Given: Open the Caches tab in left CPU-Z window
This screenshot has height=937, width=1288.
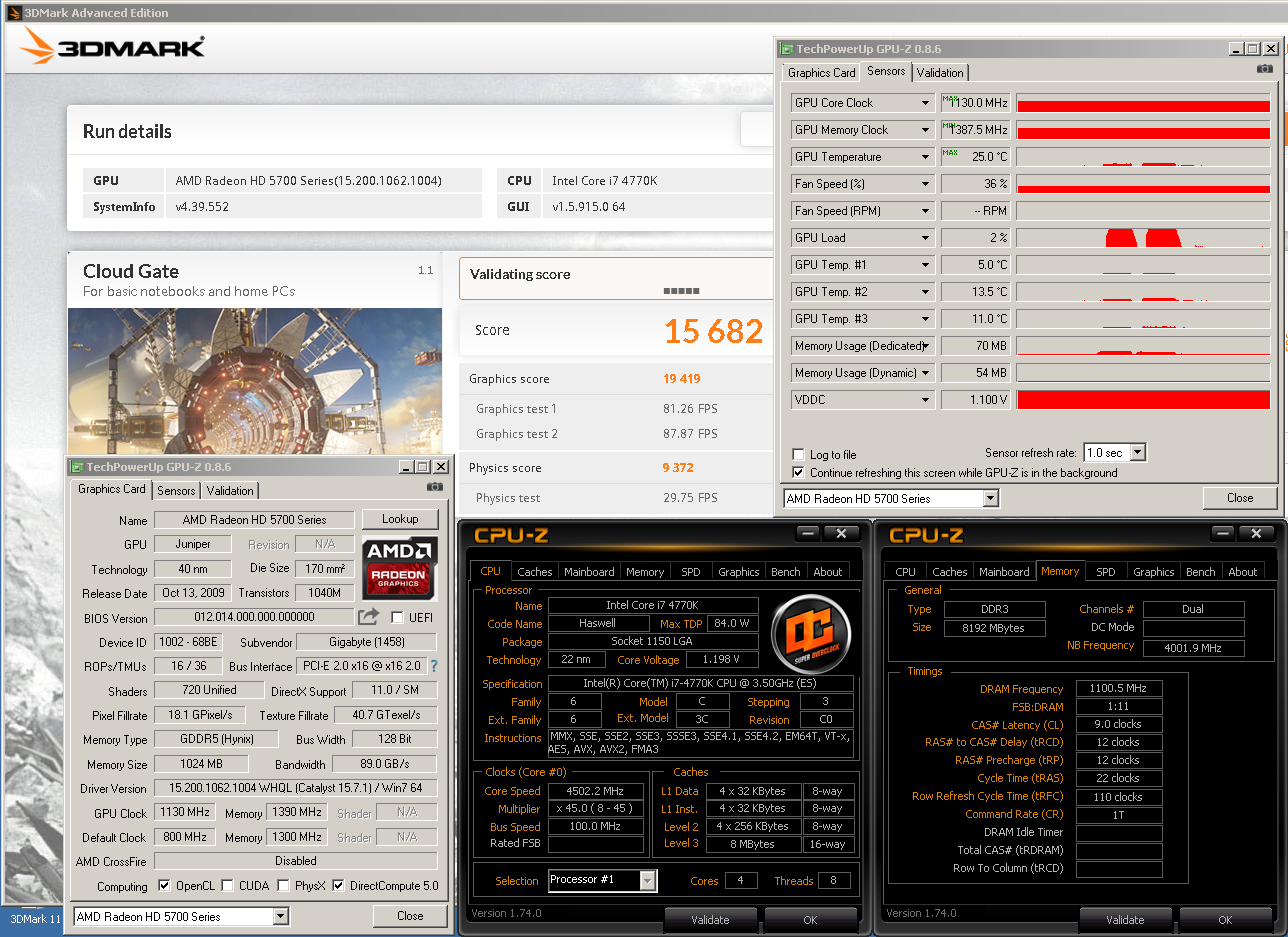Looking at the screenshot, I should pos(535,572).
